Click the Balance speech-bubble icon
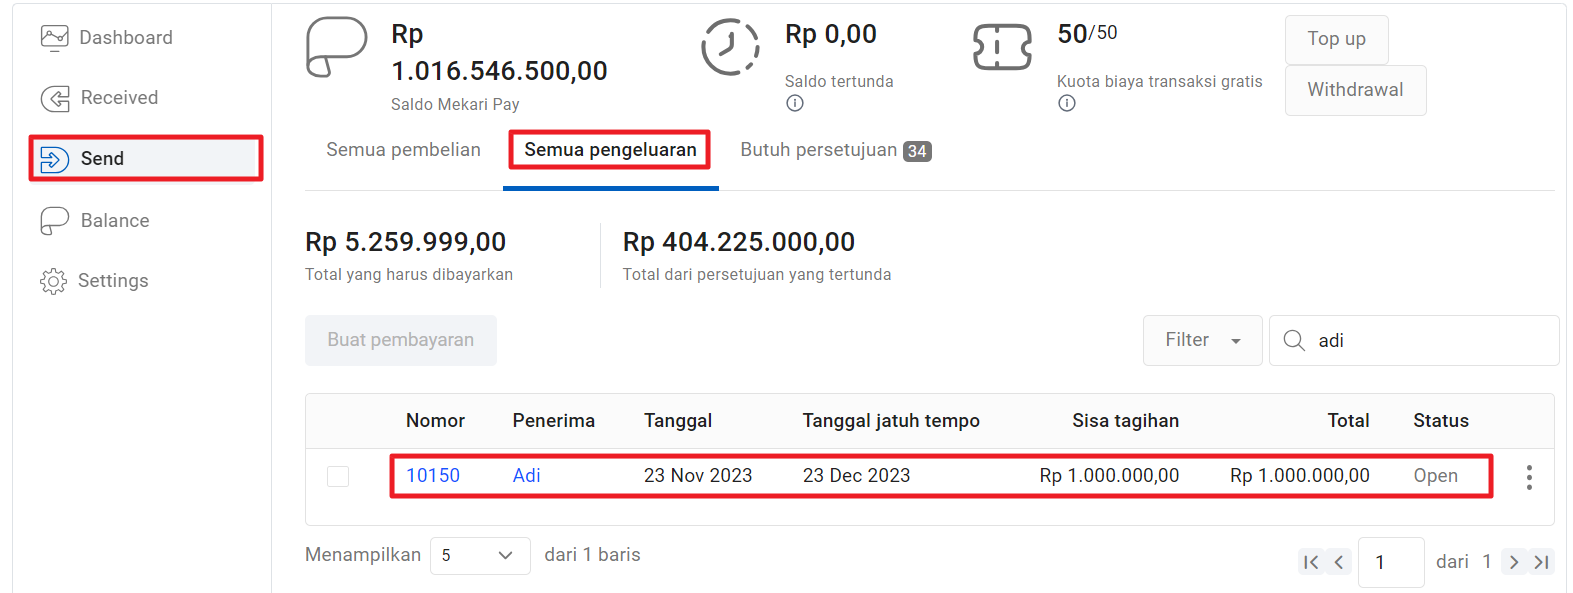Image resolution: width=1573 pixels, height=593 pixels. [54, 221]
